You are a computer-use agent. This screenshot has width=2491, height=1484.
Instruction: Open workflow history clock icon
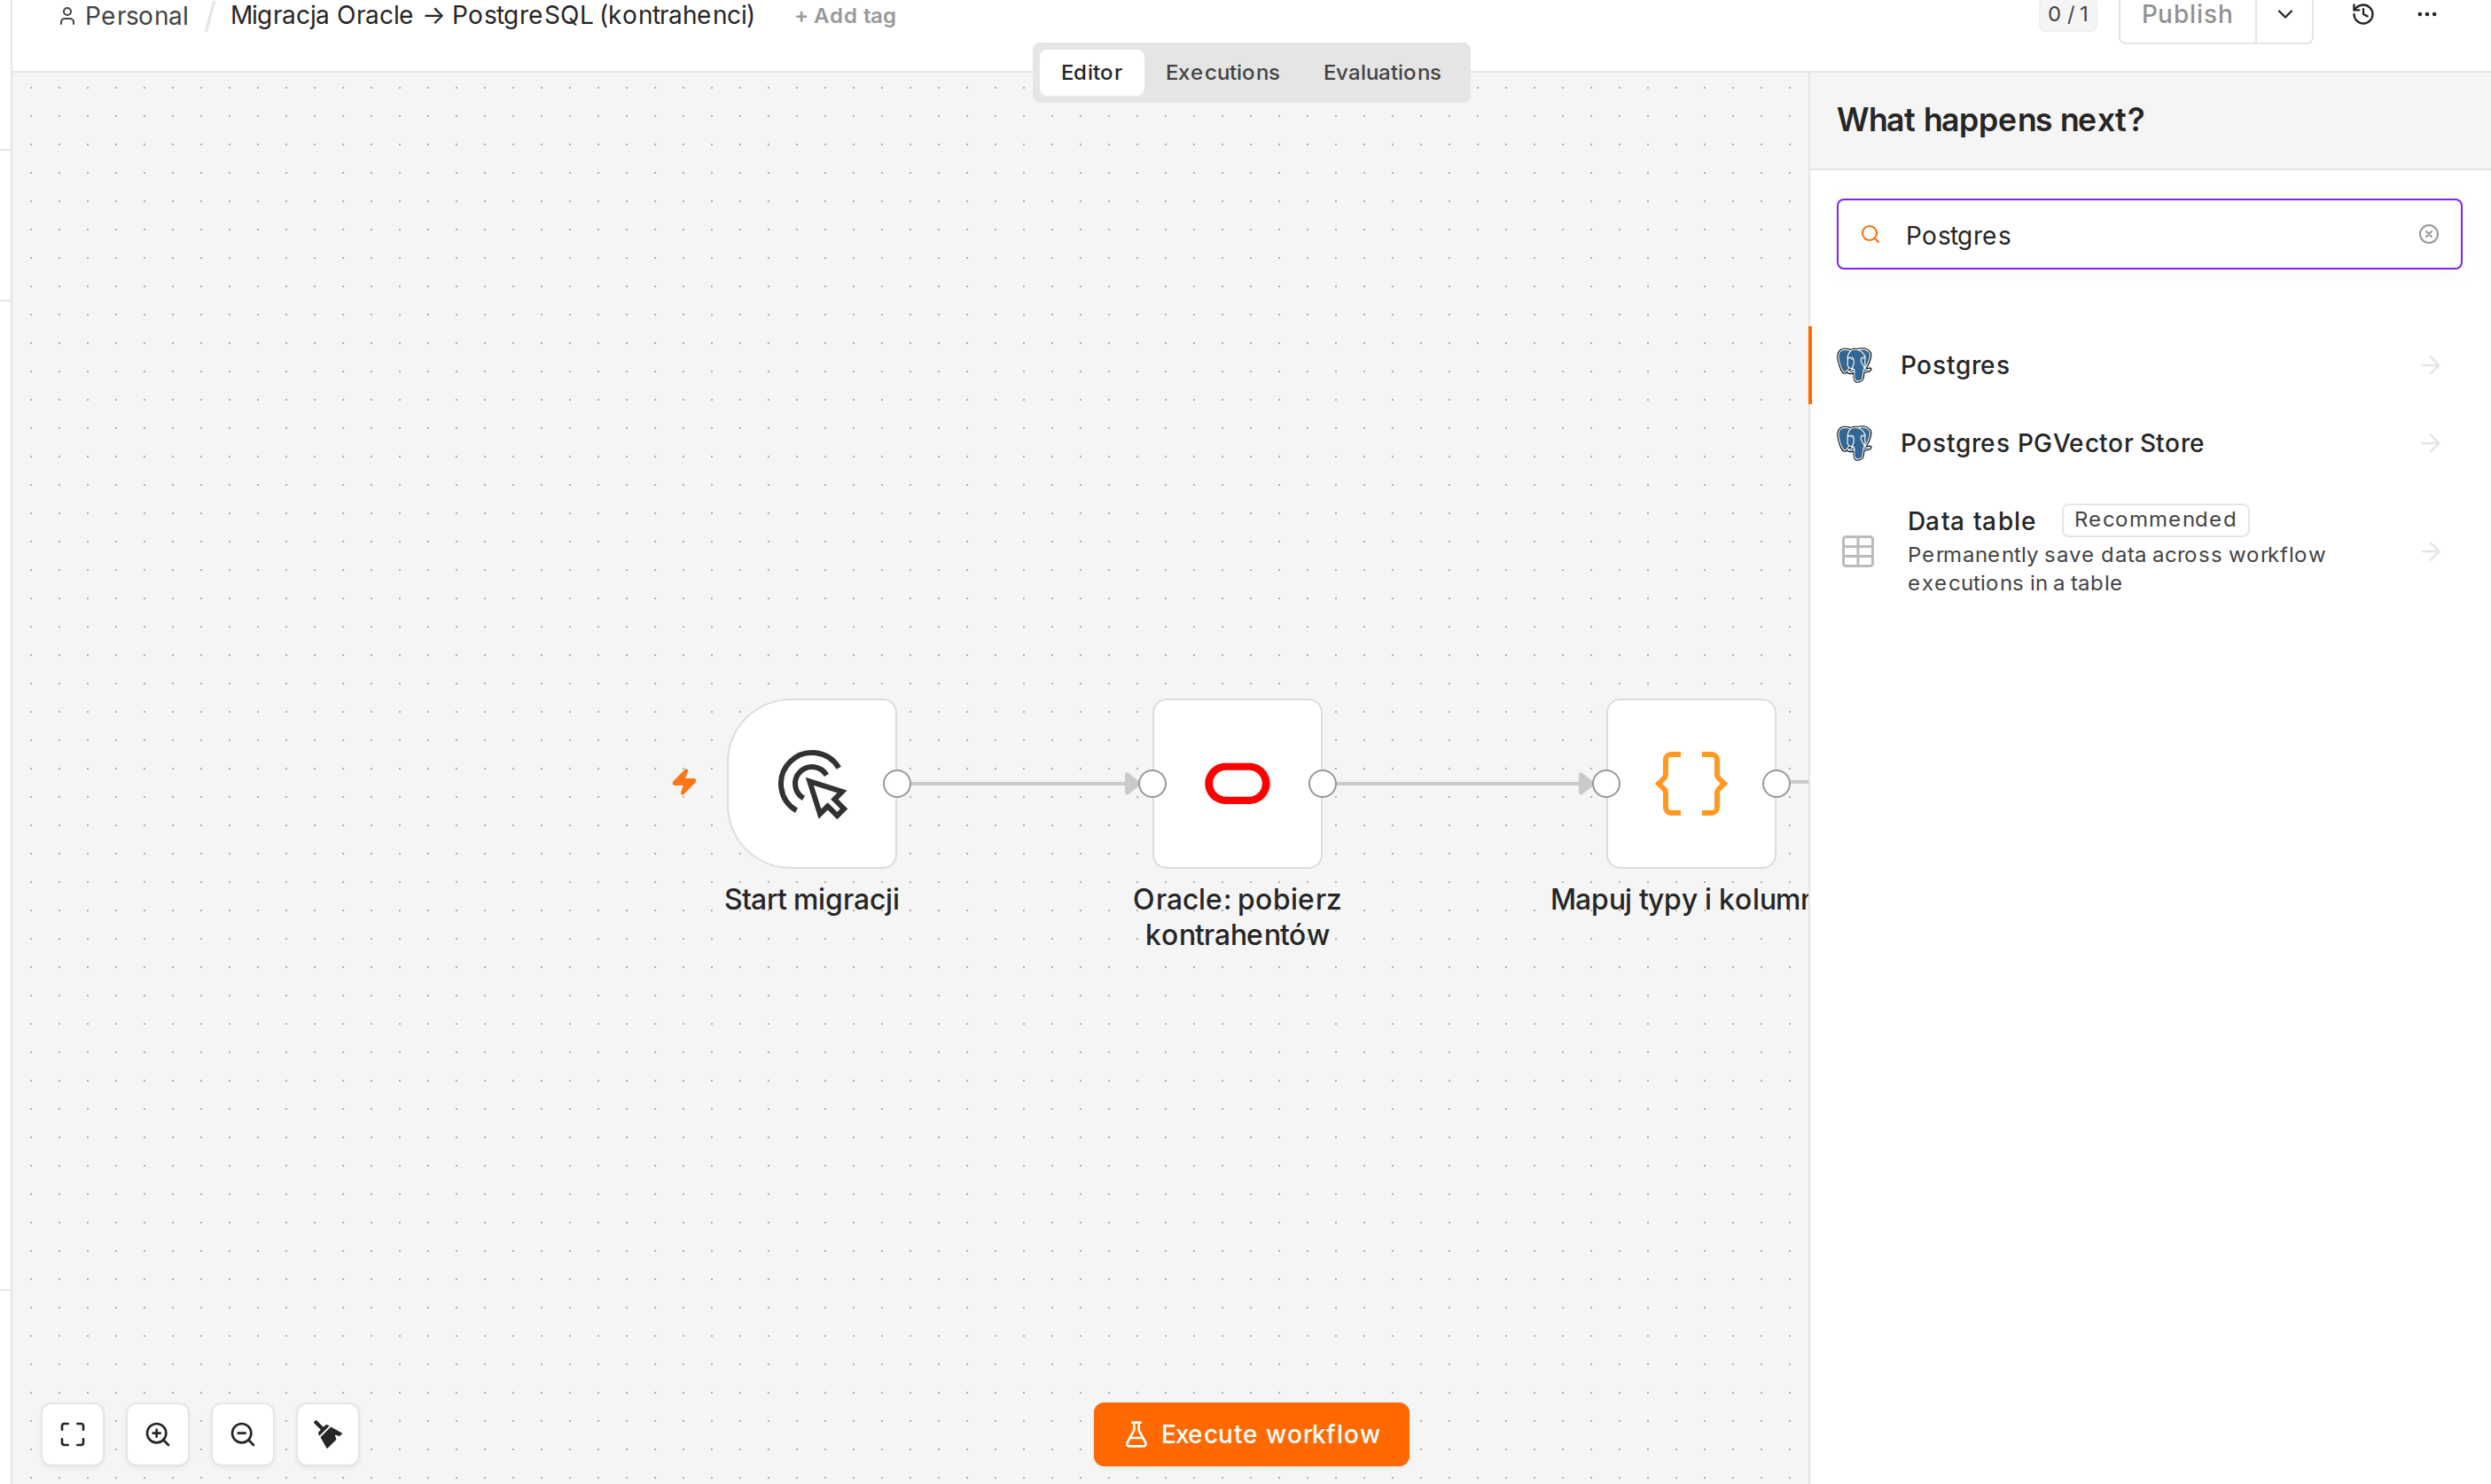2362,15
